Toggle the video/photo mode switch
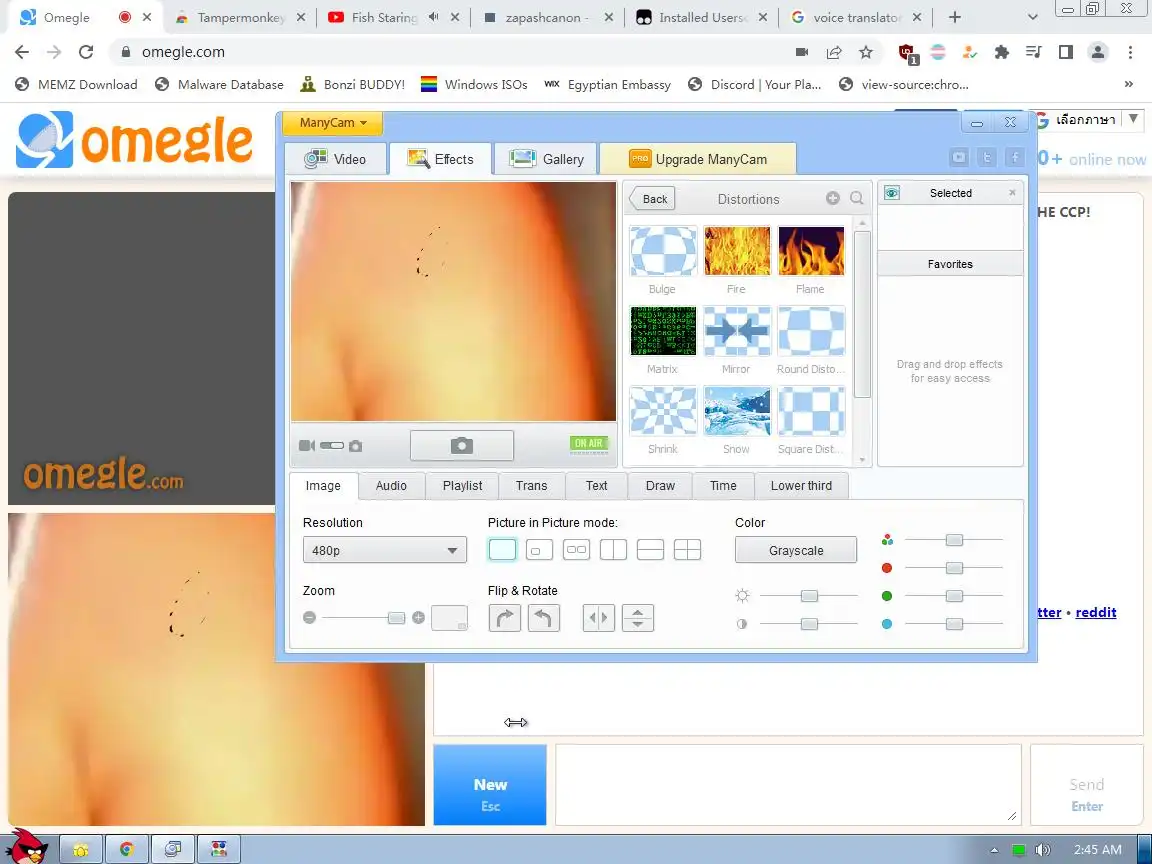Screen dimensions: 1152x864 point(332,445)
